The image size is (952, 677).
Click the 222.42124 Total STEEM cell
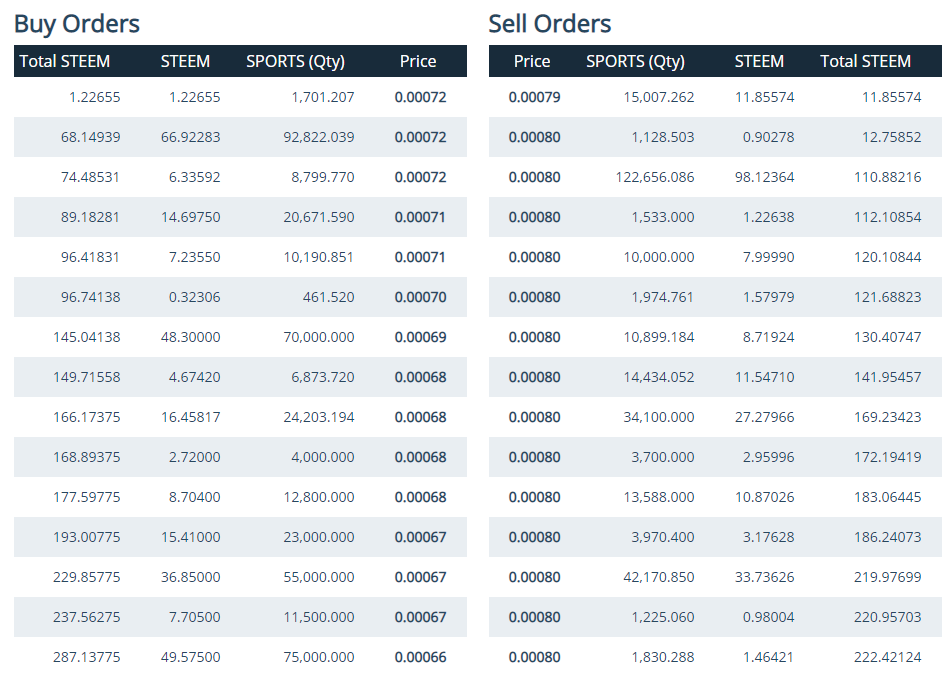coord(887,657)
